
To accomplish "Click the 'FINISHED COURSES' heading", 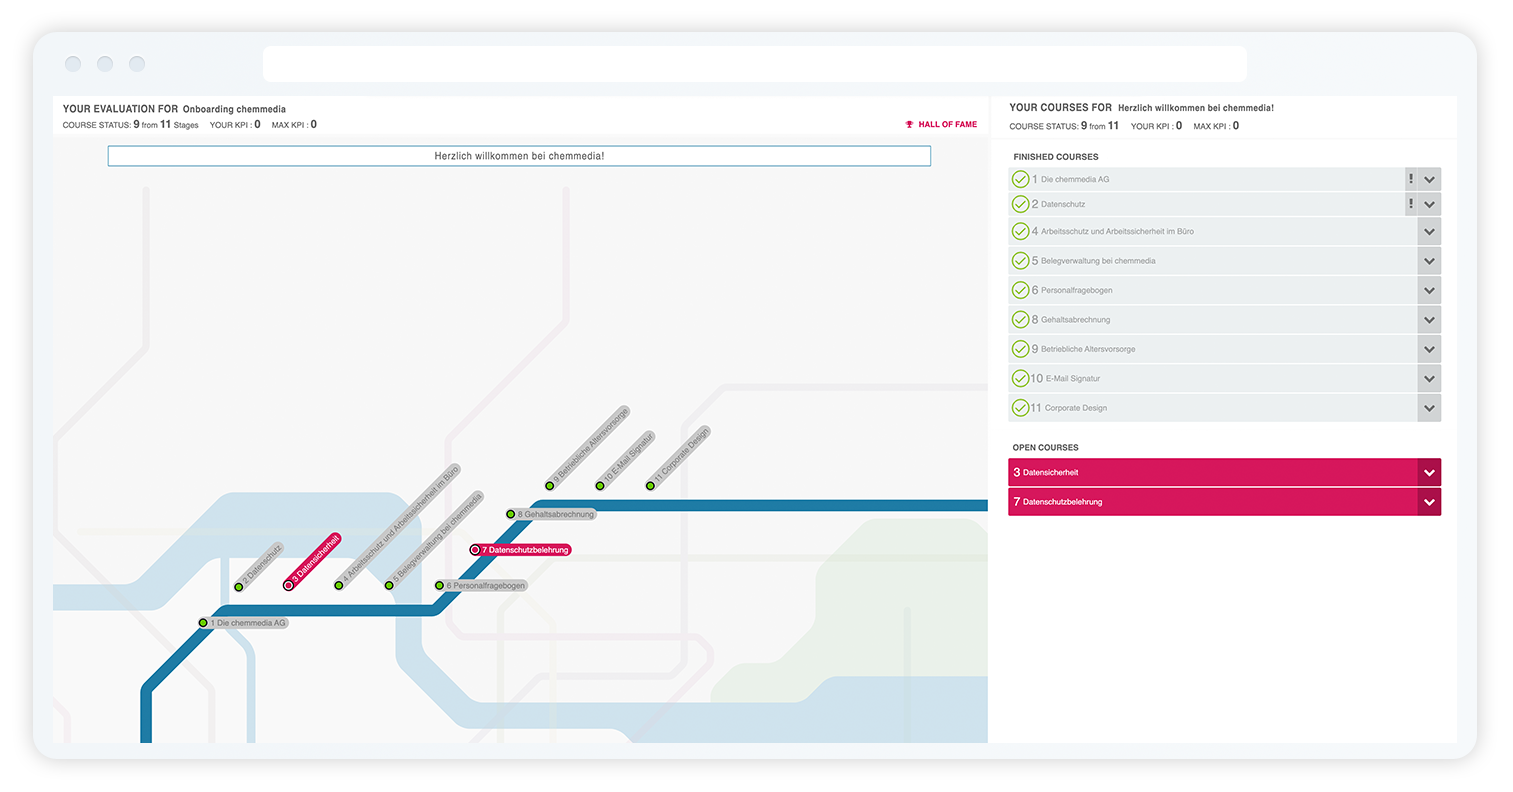I will (x=1056, y=157).
